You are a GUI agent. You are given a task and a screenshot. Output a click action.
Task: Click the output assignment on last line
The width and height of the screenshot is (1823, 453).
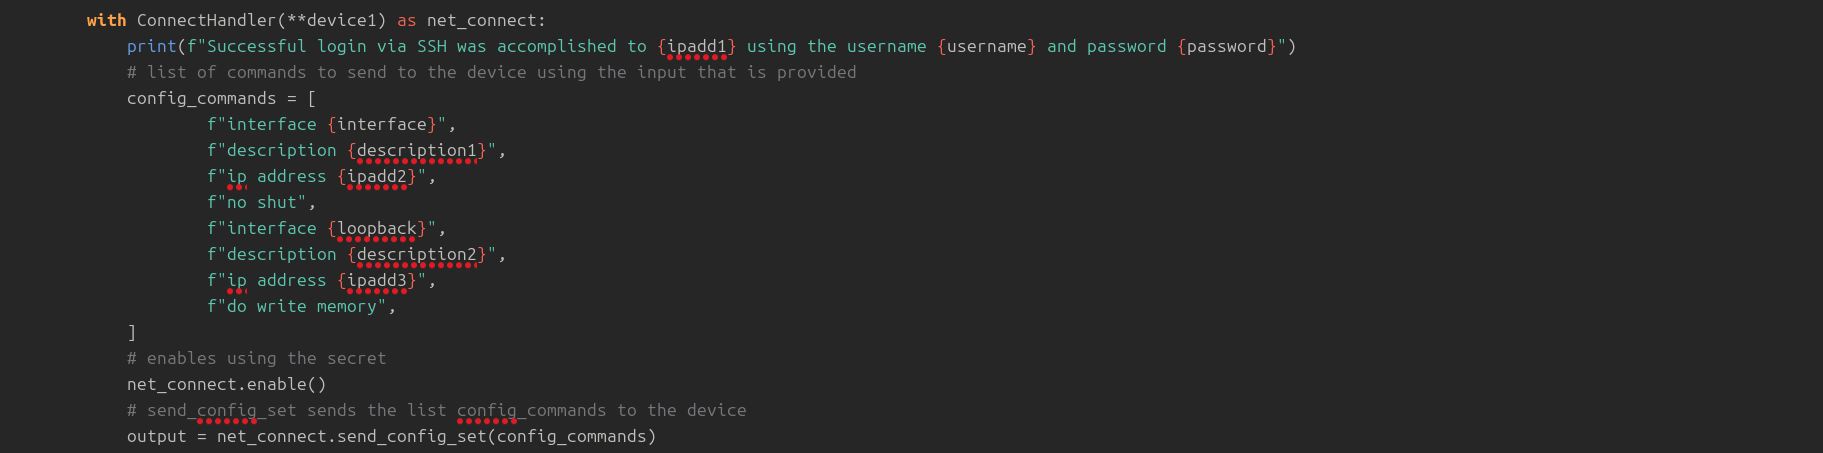coord(391,436)
